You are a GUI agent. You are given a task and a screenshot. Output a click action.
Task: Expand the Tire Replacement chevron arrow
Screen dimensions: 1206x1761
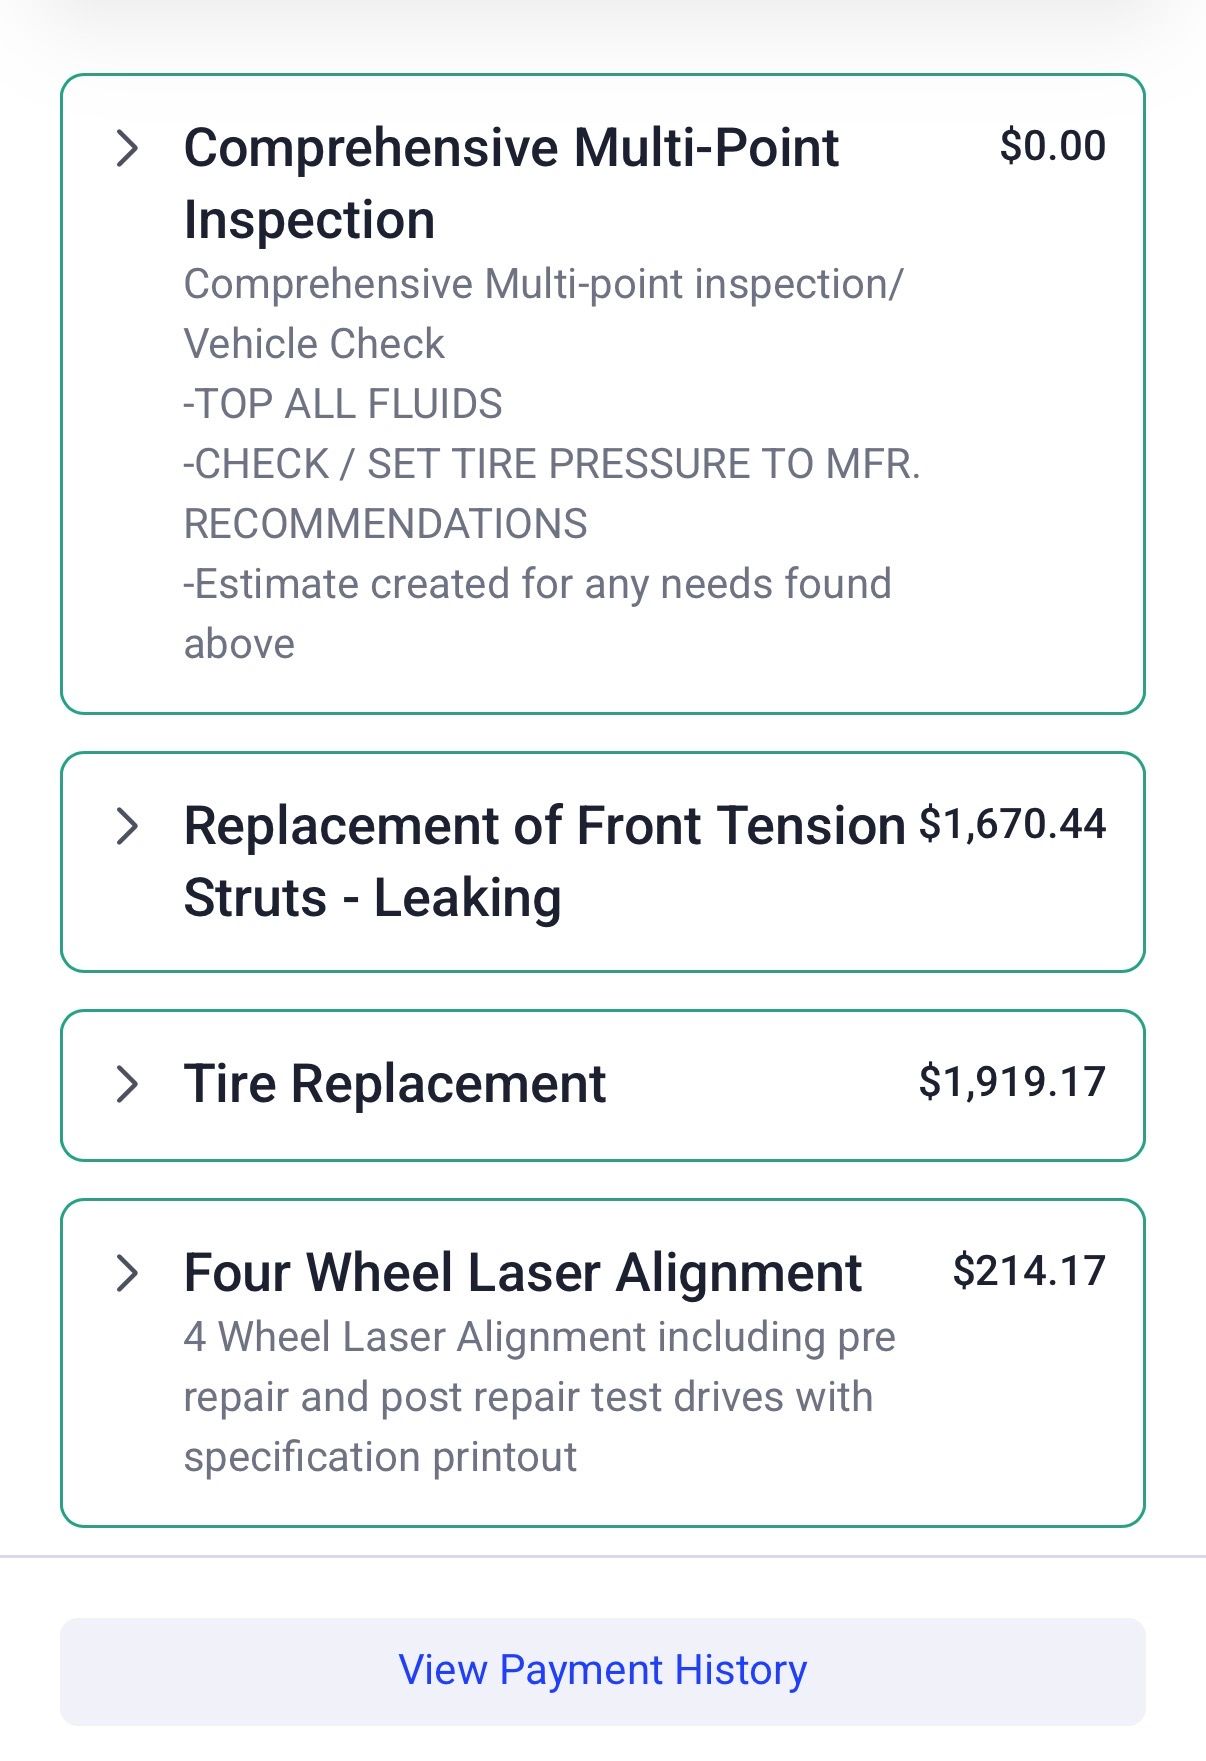127,1084
